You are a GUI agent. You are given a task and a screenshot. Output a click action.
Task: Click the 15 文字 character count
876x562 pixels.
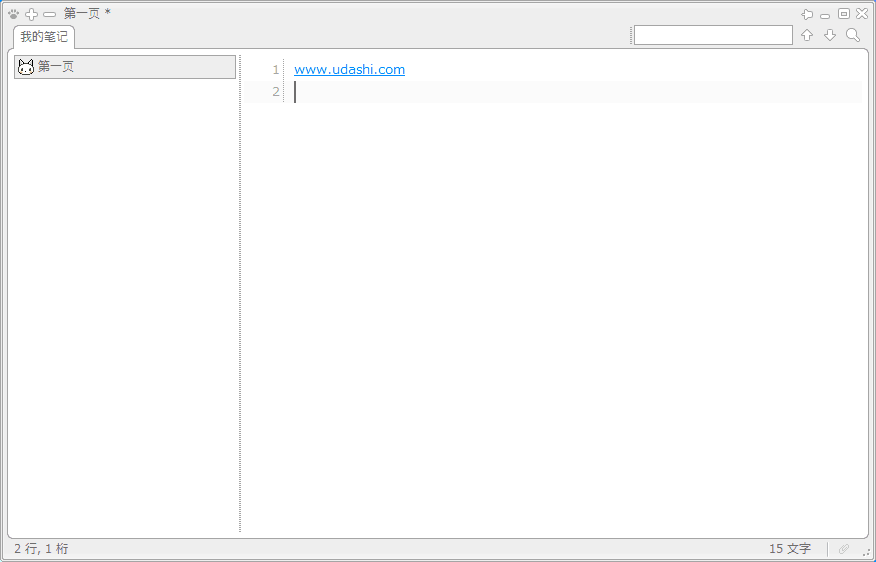pyautogui.click(x=790, y=549)
